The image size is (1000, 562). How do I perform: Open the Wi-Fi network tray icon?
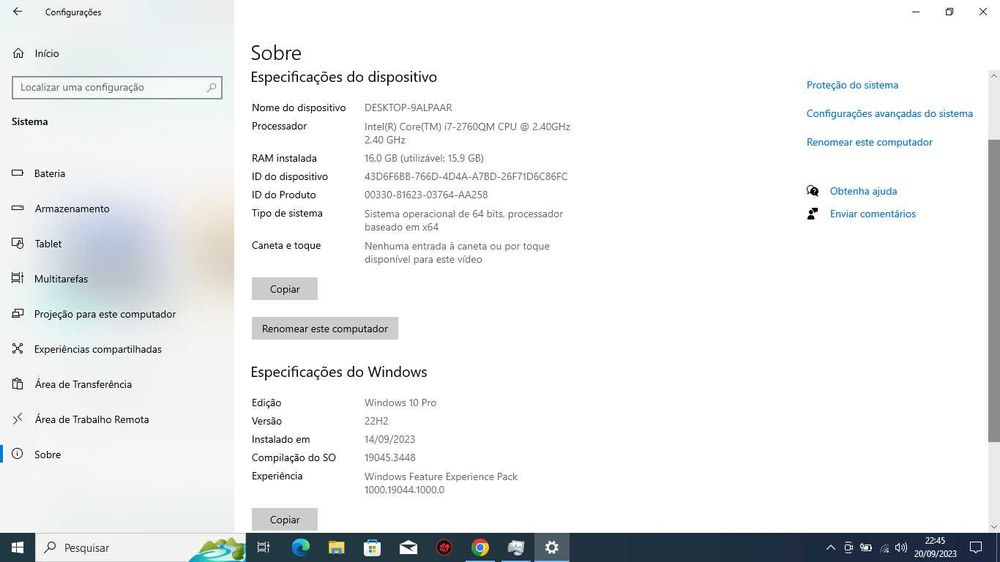[x=884, y=547]
